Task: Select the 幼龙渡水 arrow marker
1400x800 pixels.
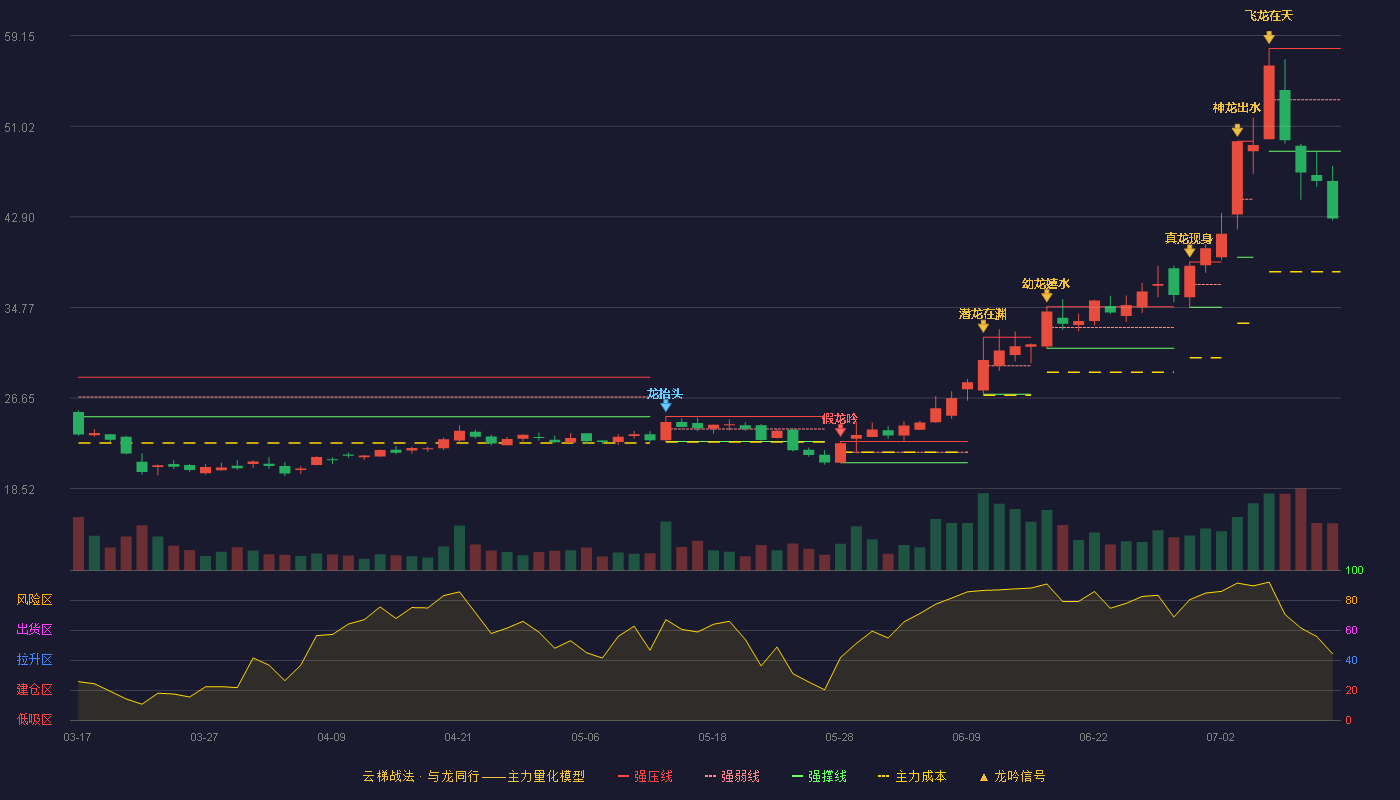Action: coord(1046,296)
